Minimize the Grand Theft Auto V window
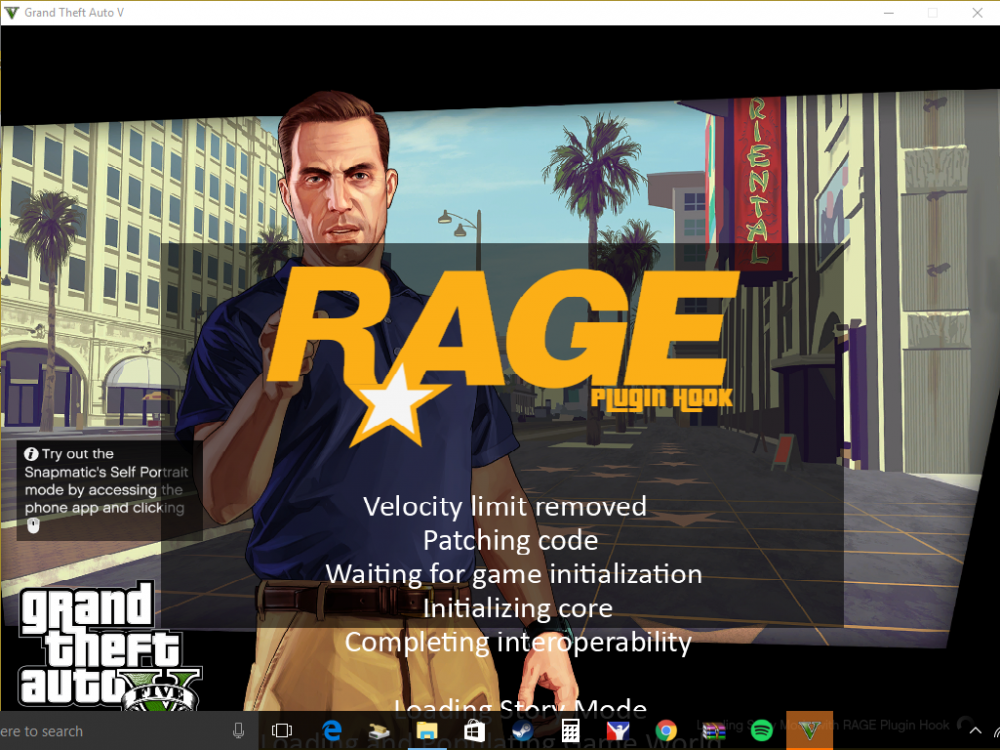This screenshot has height=750, width=1000. [888, 13]
